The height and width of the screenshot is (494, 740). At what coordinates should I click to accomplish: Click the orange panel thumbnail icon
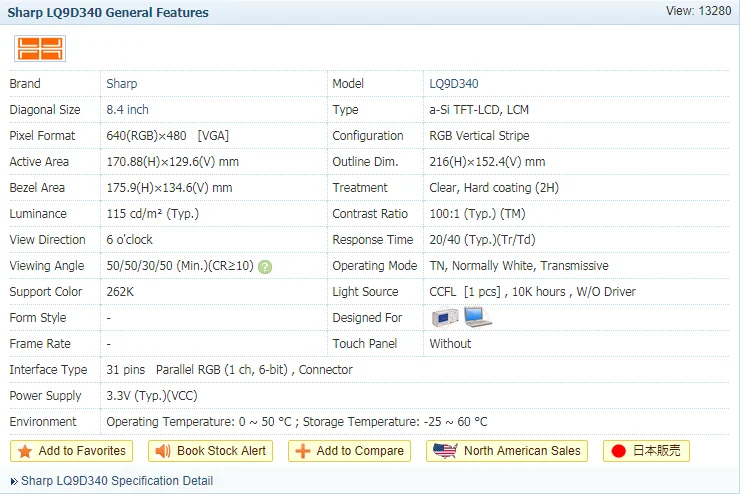40,49
